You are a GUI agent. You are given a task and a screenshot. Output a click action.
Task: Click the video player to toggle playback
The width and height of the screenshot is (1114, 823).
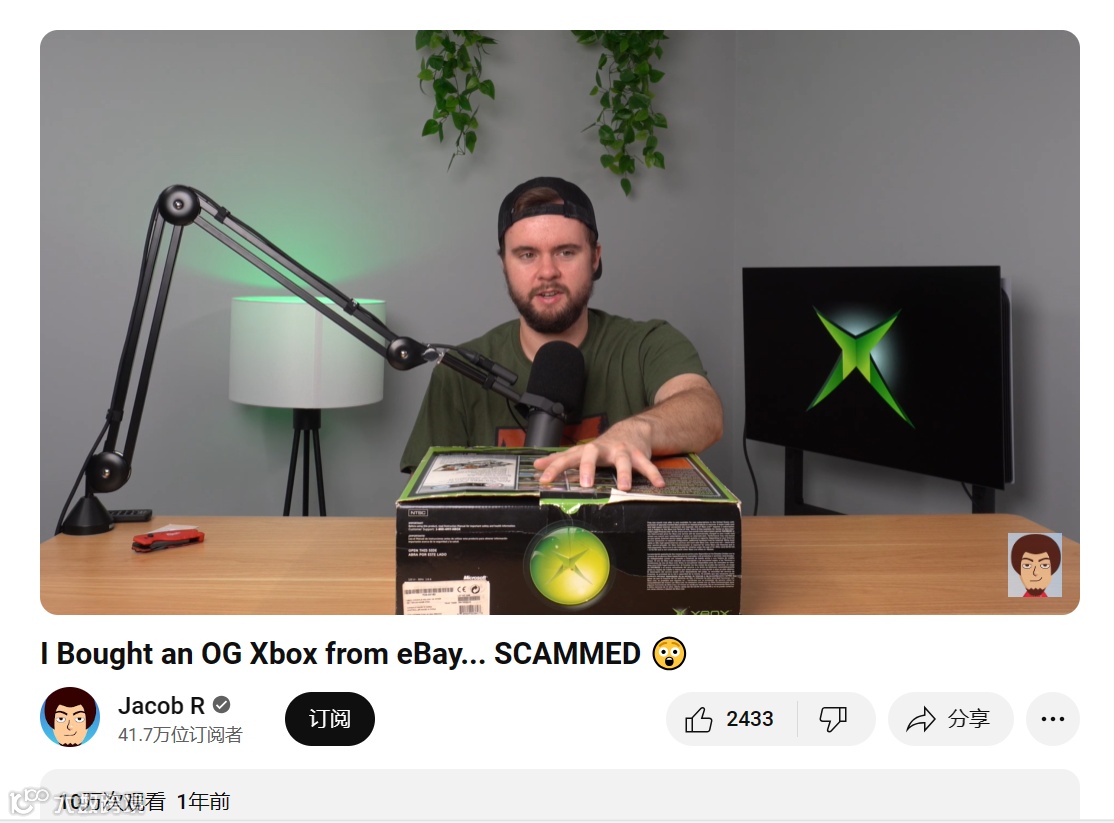(560, 322)
